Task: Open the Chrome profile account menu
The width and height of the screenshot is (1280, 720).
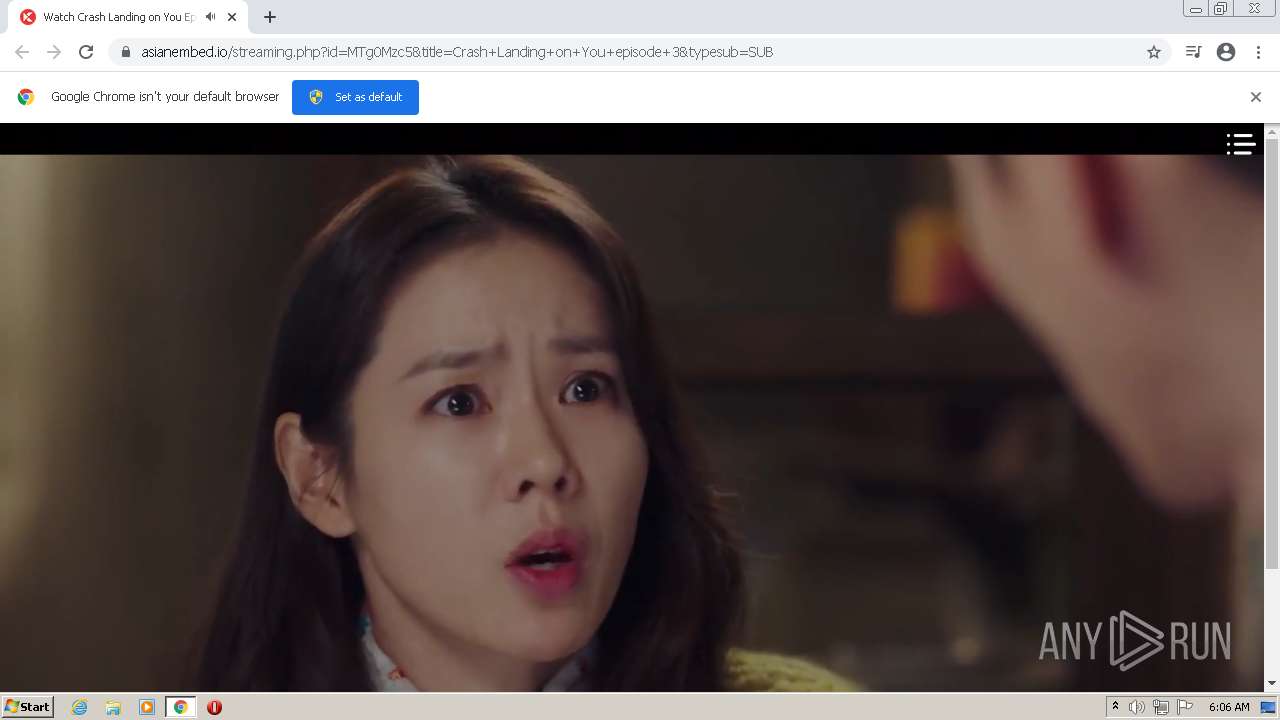Action: tap(1226, 52)
